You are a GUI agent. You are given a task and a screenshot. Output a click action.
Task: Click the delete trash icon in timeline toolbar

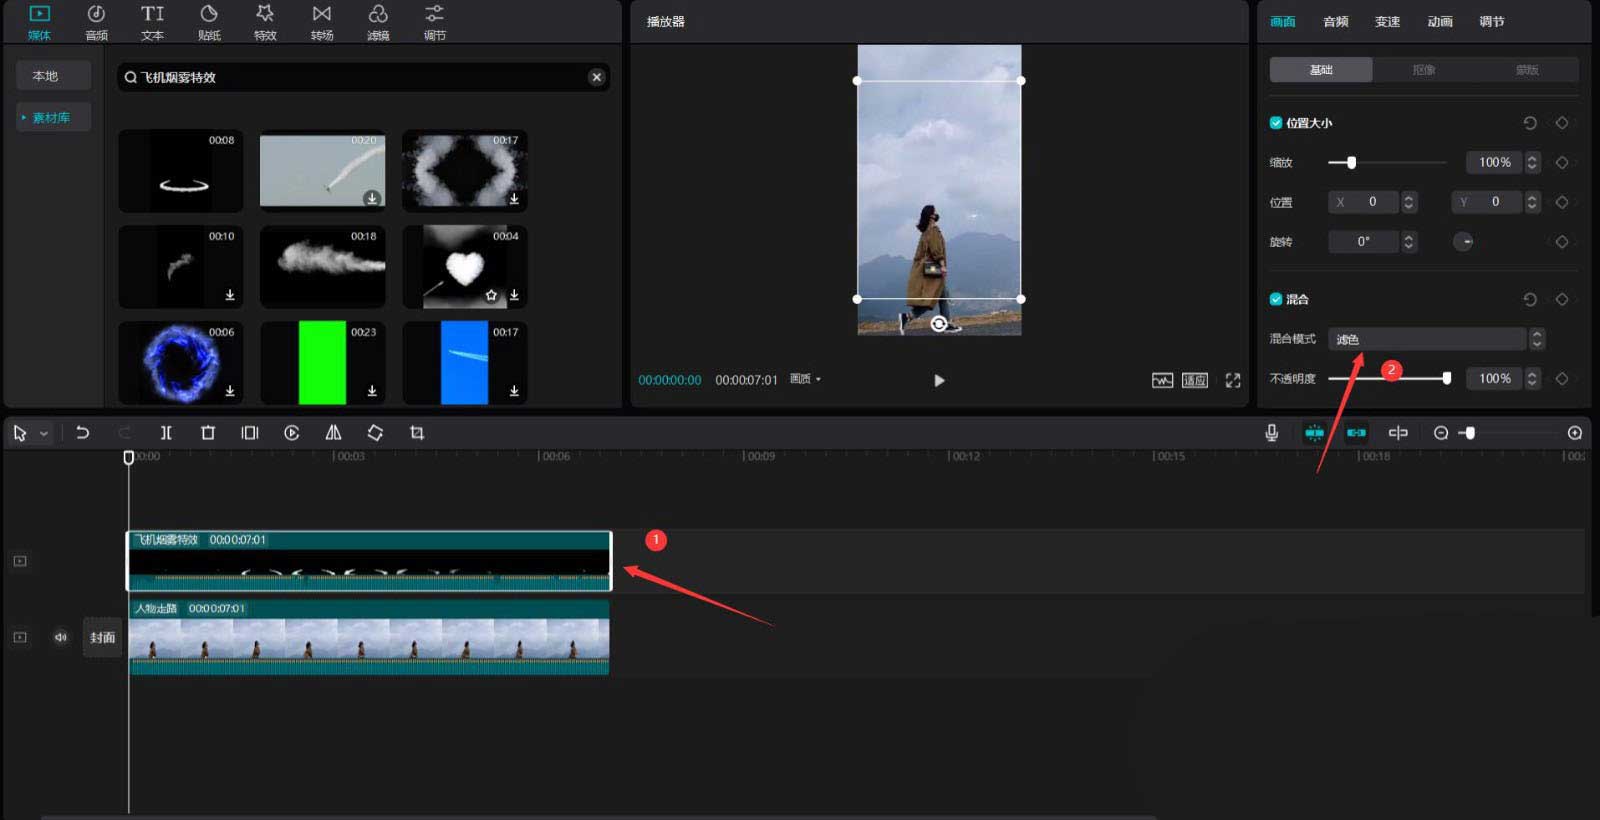(208, 433)
